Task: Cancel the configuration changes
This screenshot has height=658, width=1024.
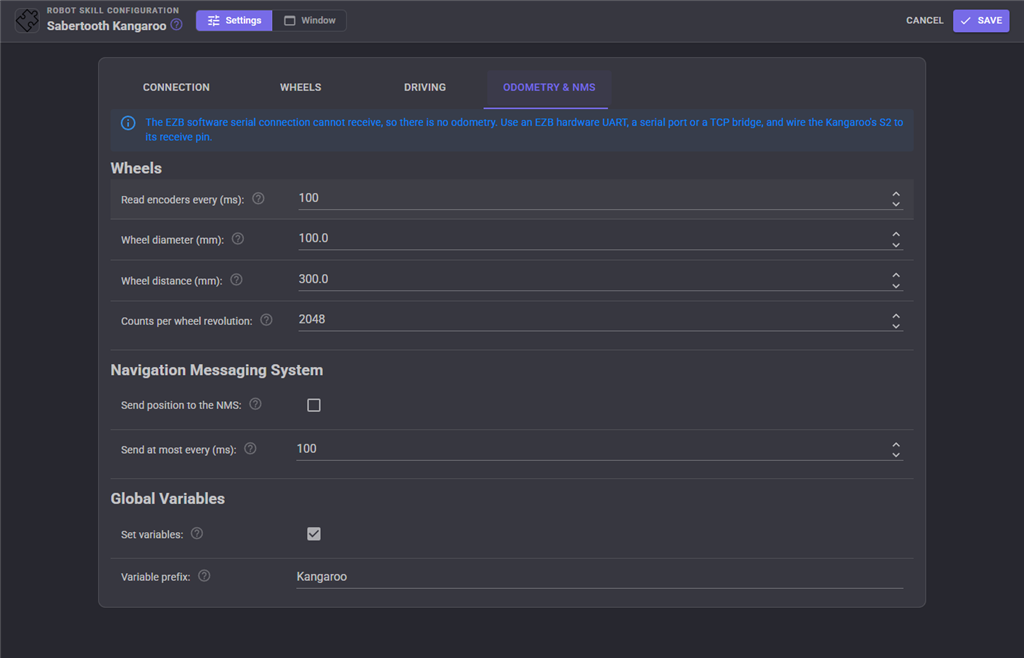Action: (x=924, y=21)
